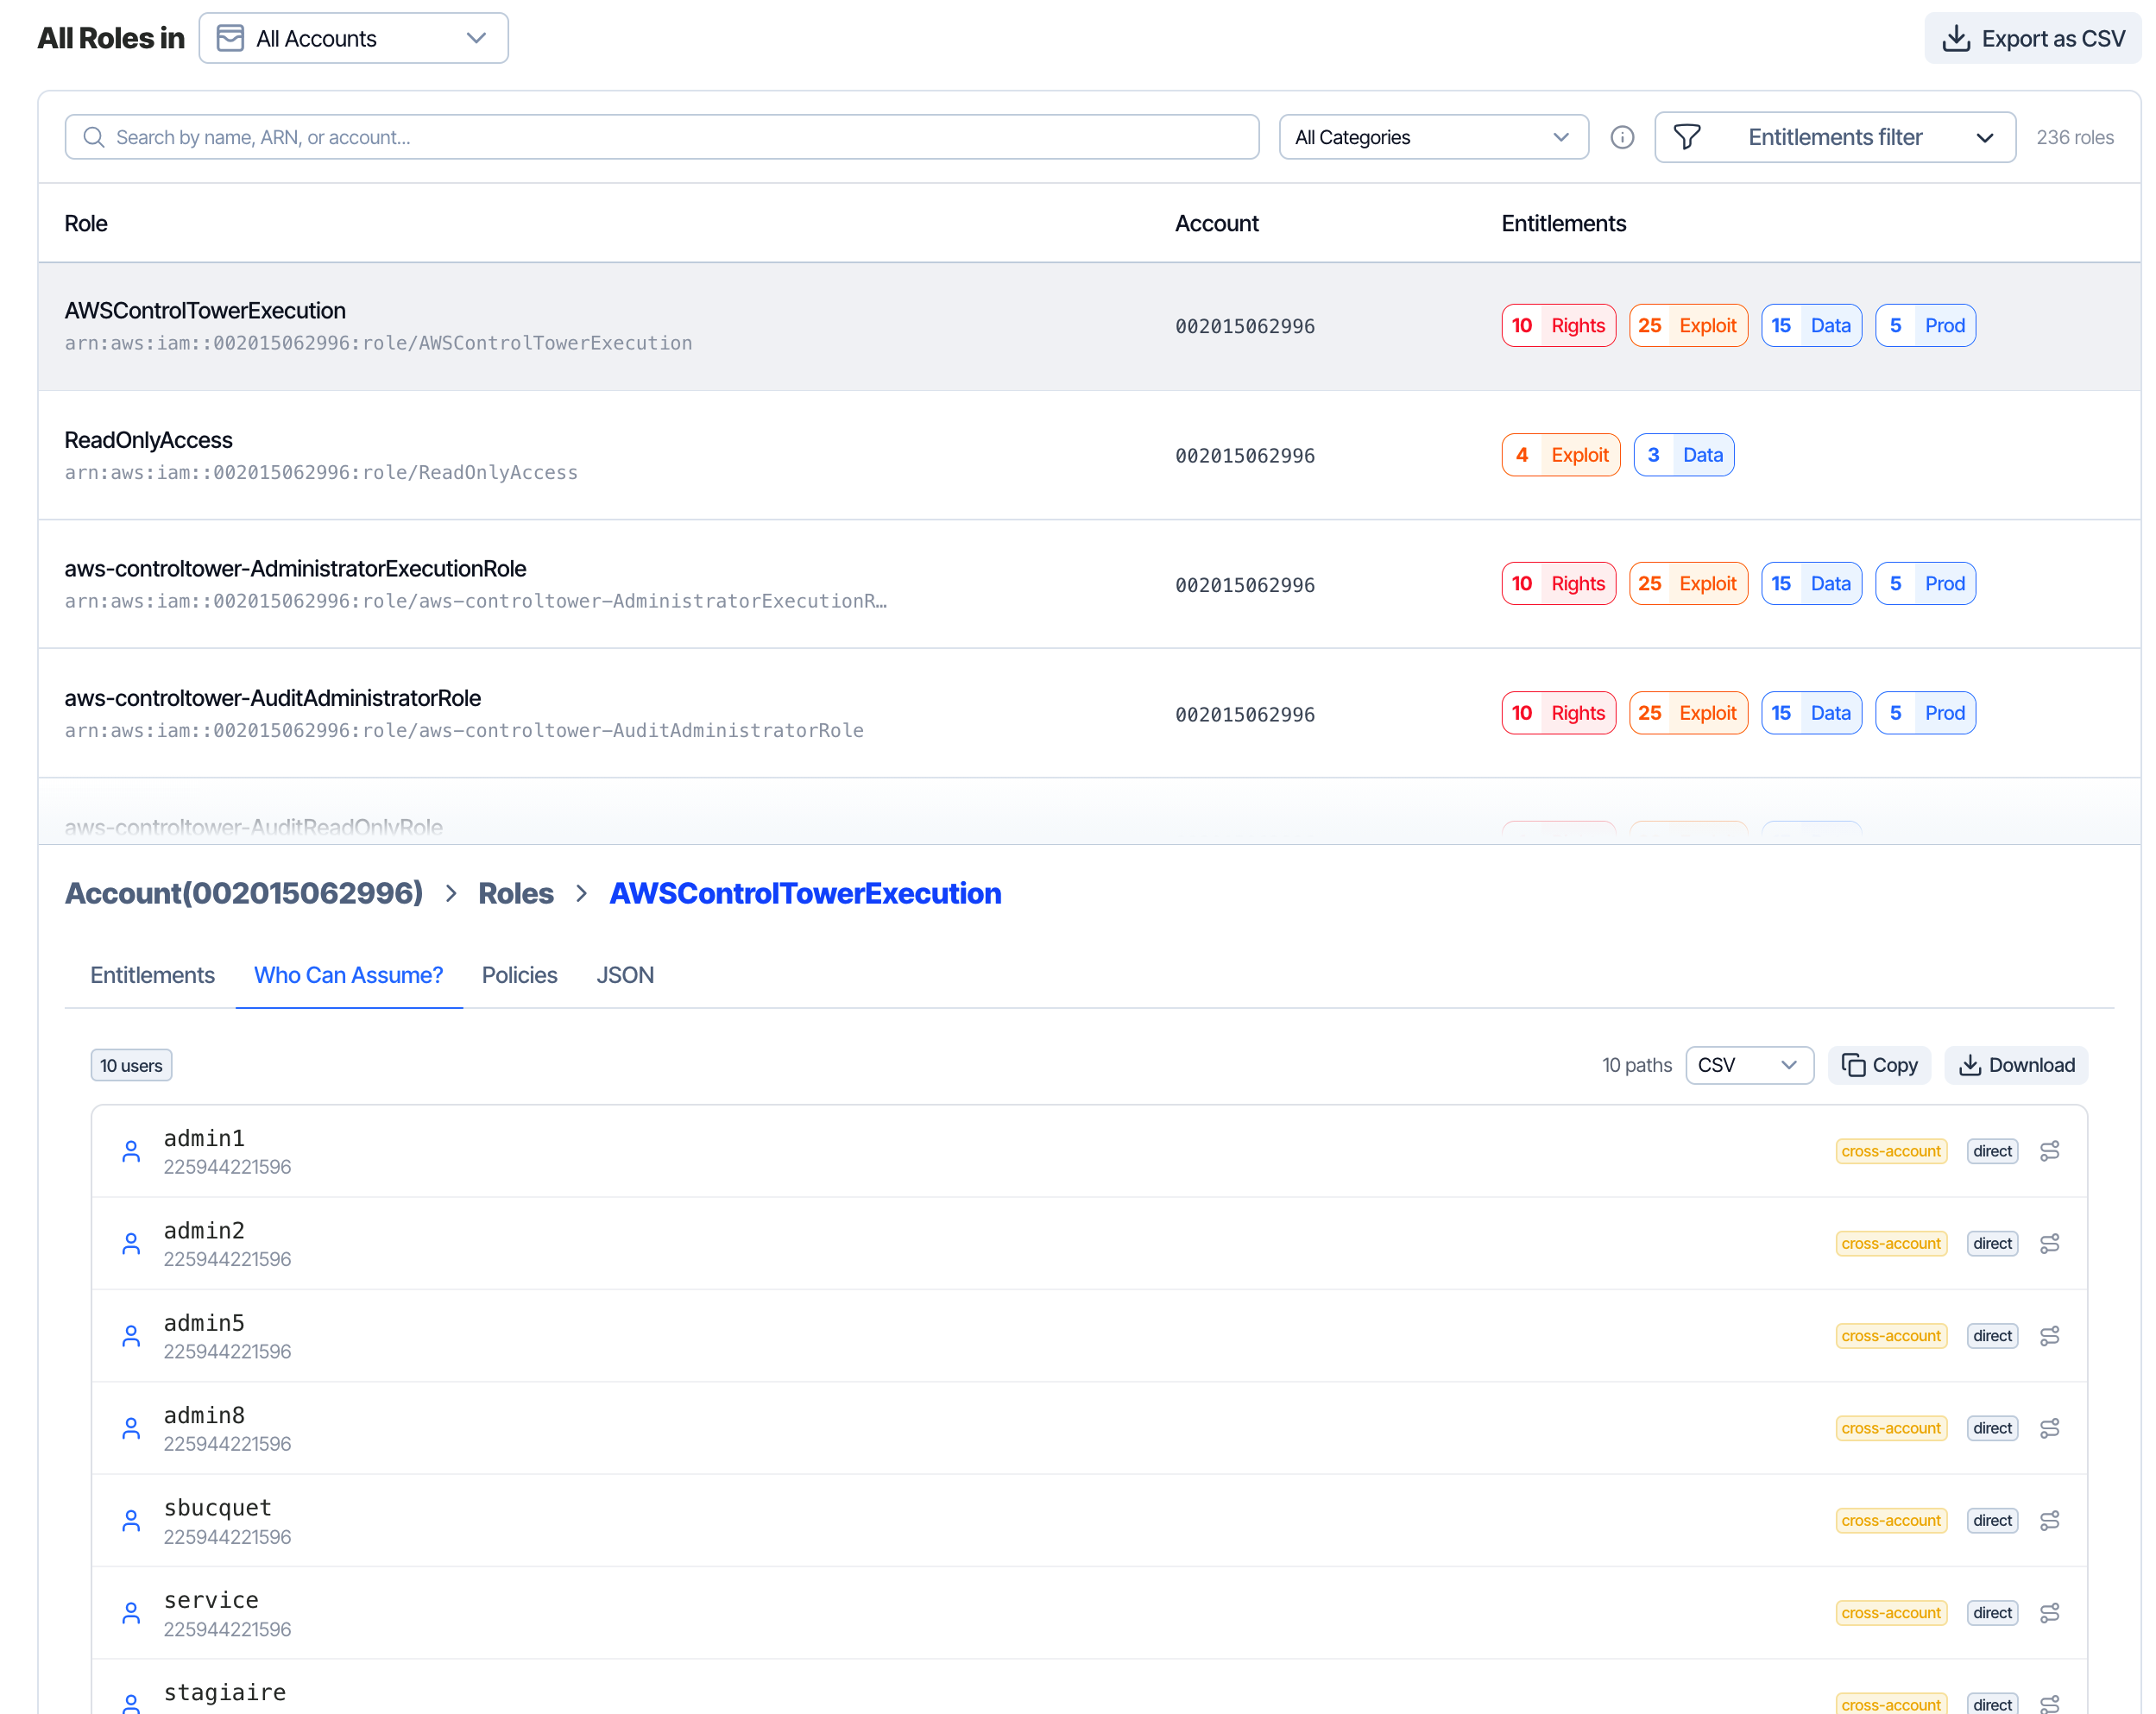2156x1714 pixels.
Task: Click cross-account tag on sbucquet row
Action: [x=1890, y=1520]
